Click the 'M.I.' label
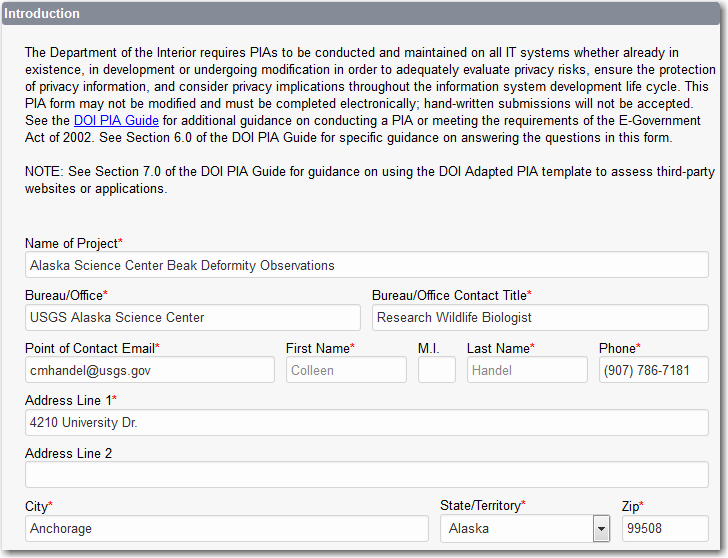The image size is (728, 558). pyautogui.click(x=429, y=348)
